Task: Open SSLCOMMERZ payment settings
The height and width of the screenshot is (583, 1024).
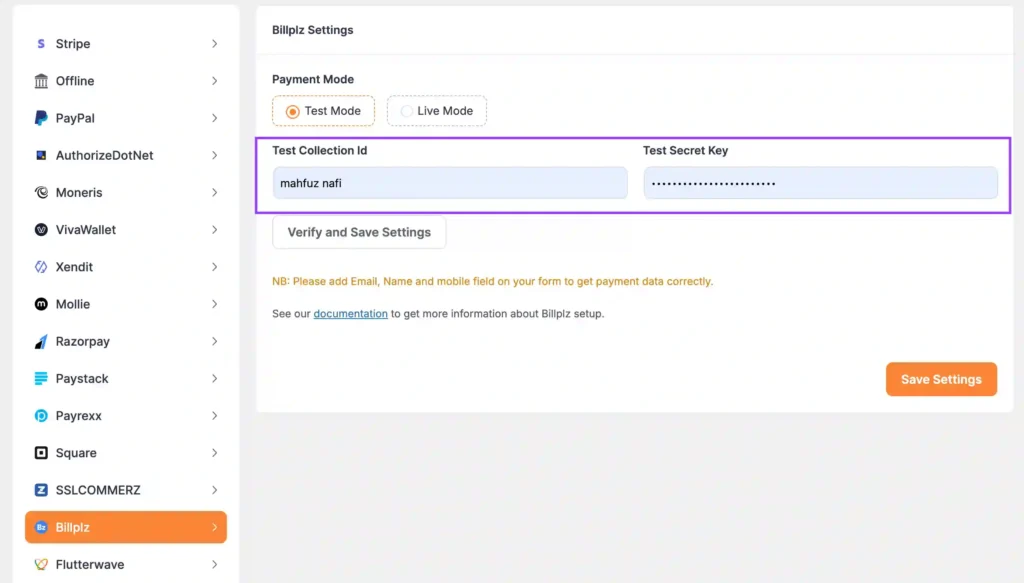Action: (126, 490)
